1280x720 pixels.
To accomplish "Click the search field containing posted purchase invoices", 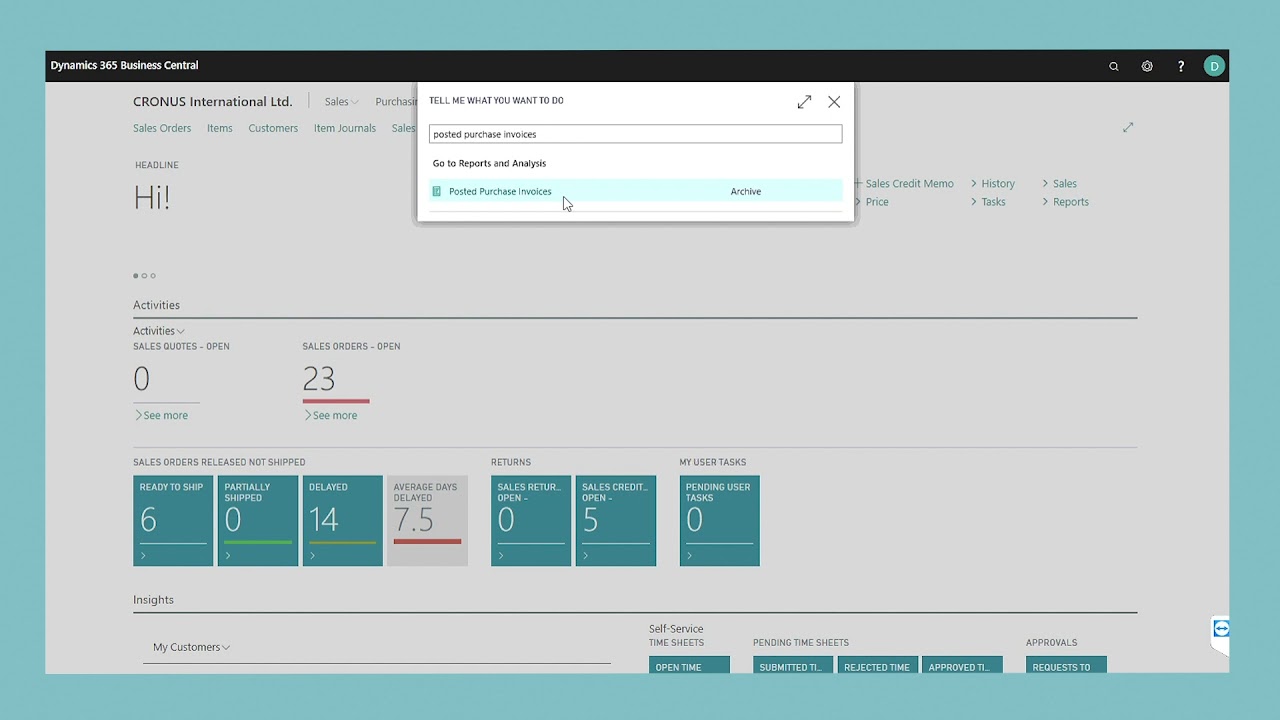I will pos(635,134).
